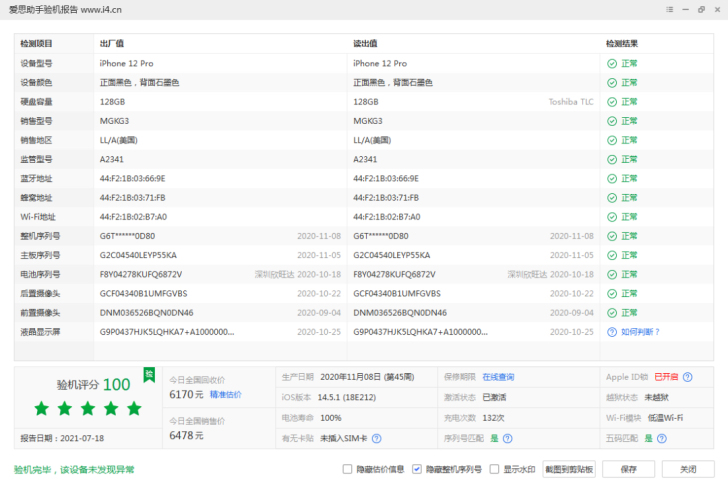Click the green check icon in 蓝牙地址 row
This screenshot has height=493, width=728.
coord(612,179)
